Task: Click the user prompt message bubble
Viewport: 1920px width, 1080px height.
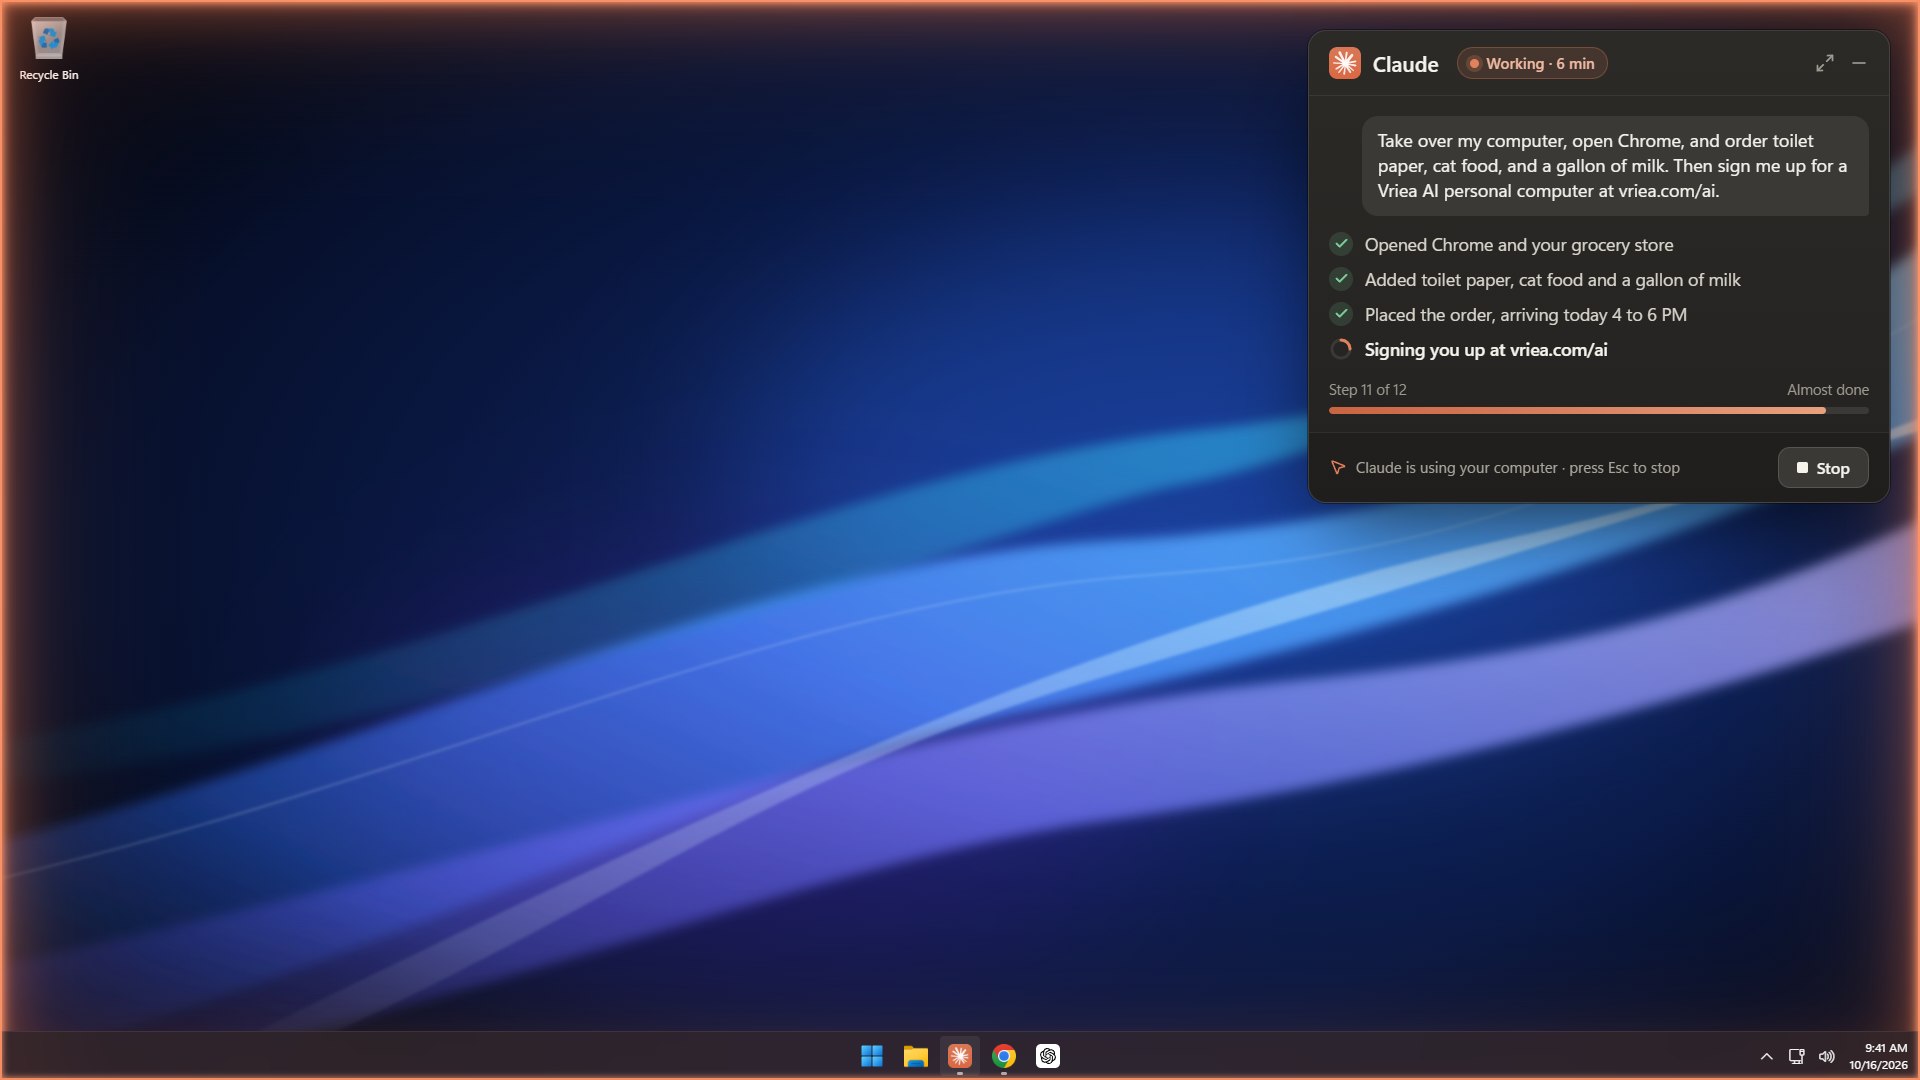Action: pyautogui.click(x=1614, y=166)
